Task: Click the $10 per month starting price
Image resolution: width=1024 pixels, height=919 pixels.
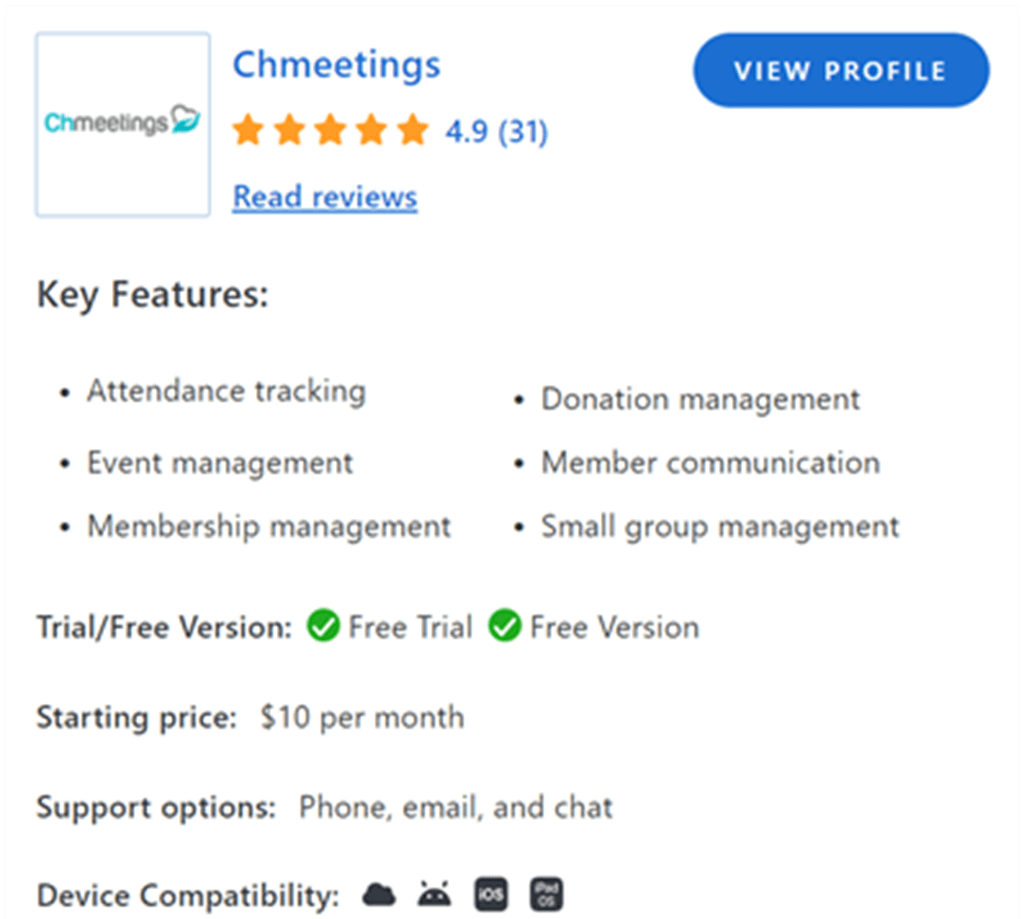Action: tap(362, 717)
